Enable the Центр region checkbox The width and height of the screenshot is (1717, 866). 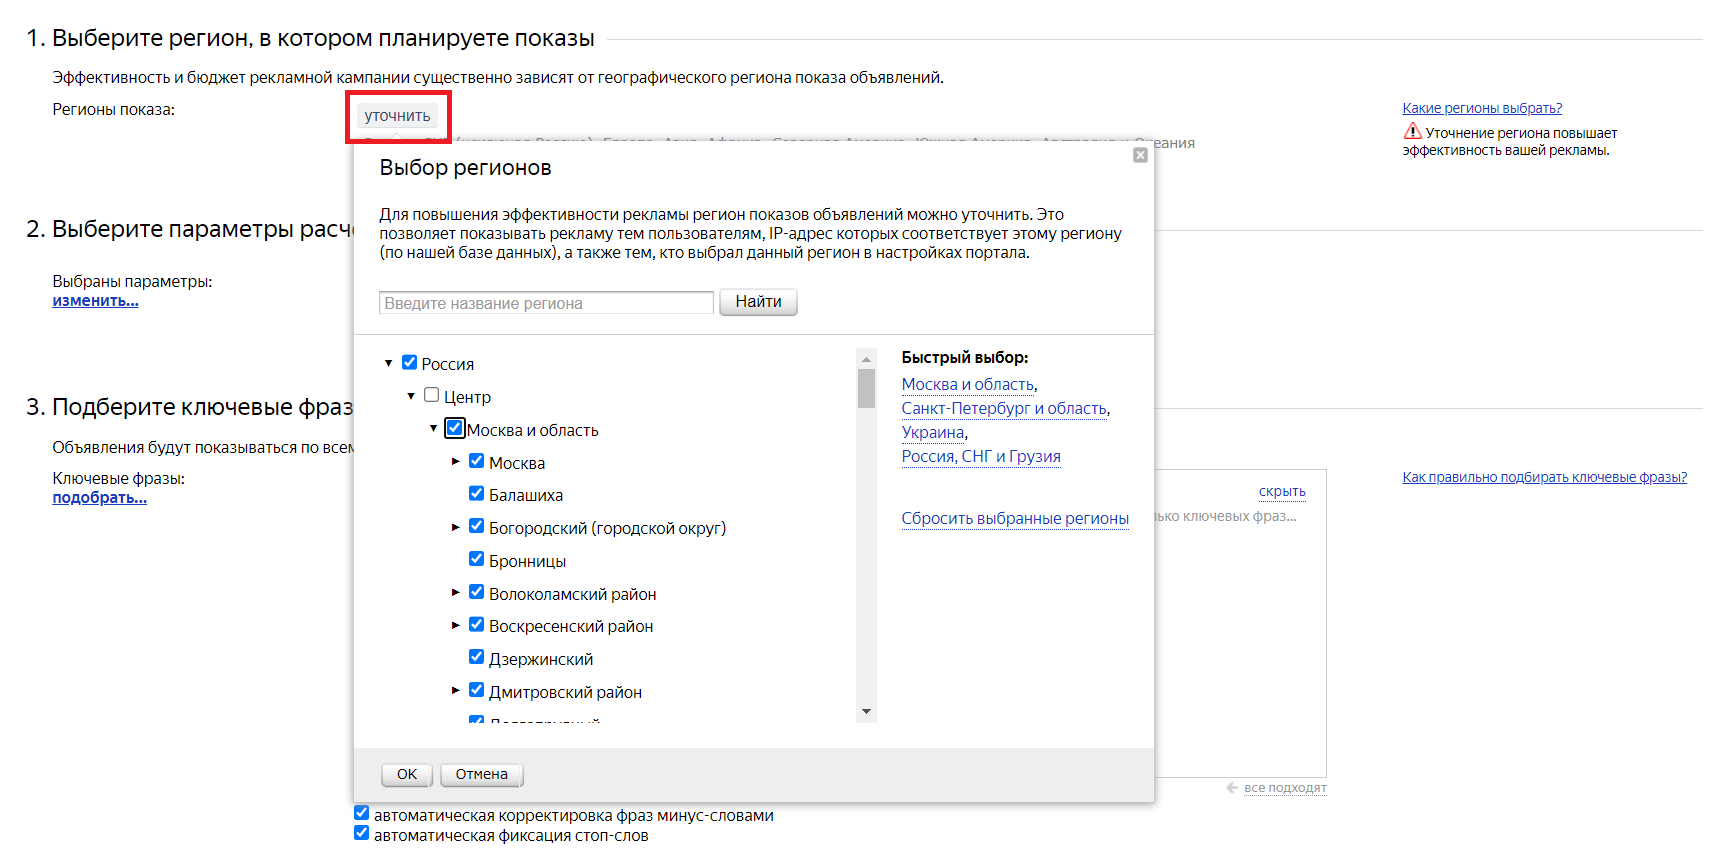pos(431,396)
